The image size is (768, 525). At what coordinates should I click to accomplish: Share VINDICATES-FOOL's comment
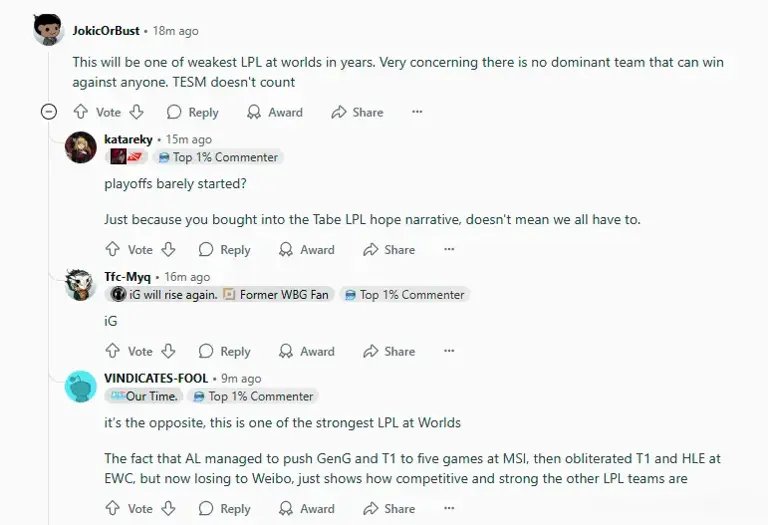[x=389, y=508]
